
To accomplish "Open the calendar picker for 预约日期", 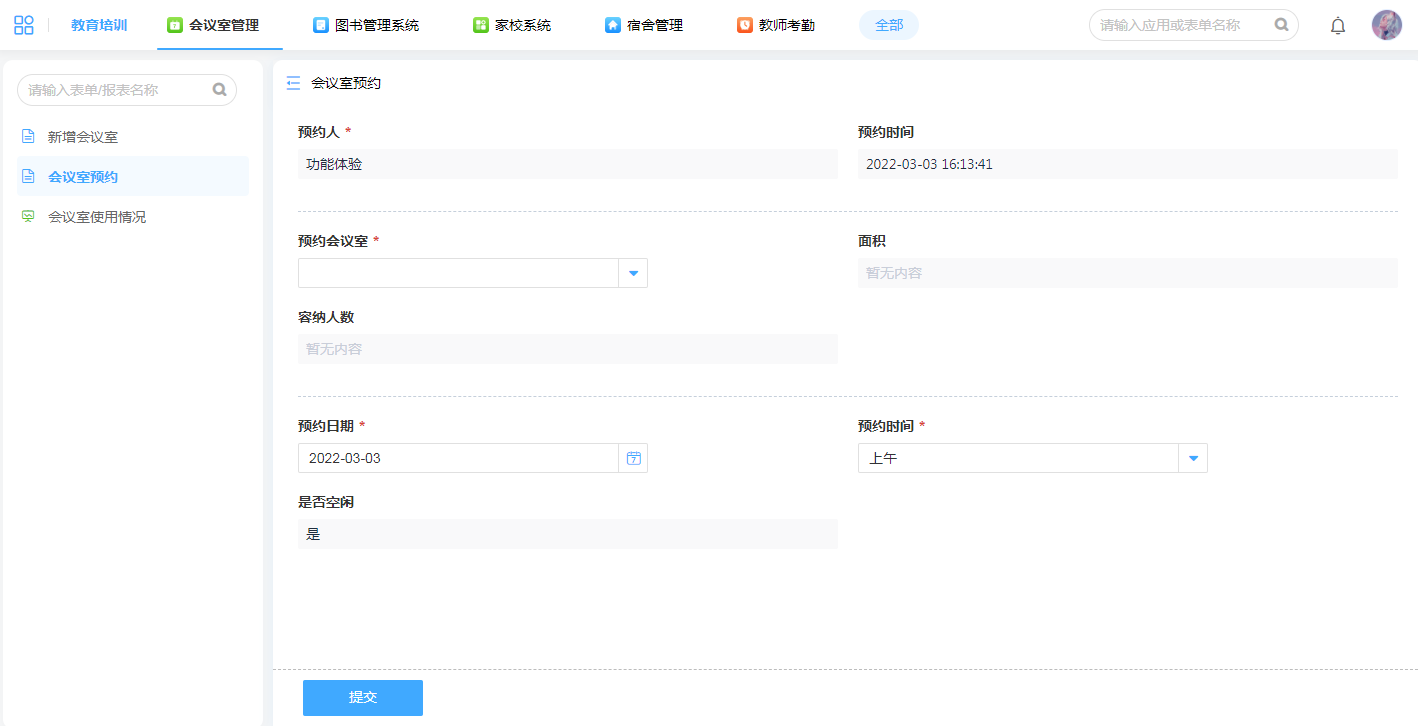I will click(x=633, y=458).
